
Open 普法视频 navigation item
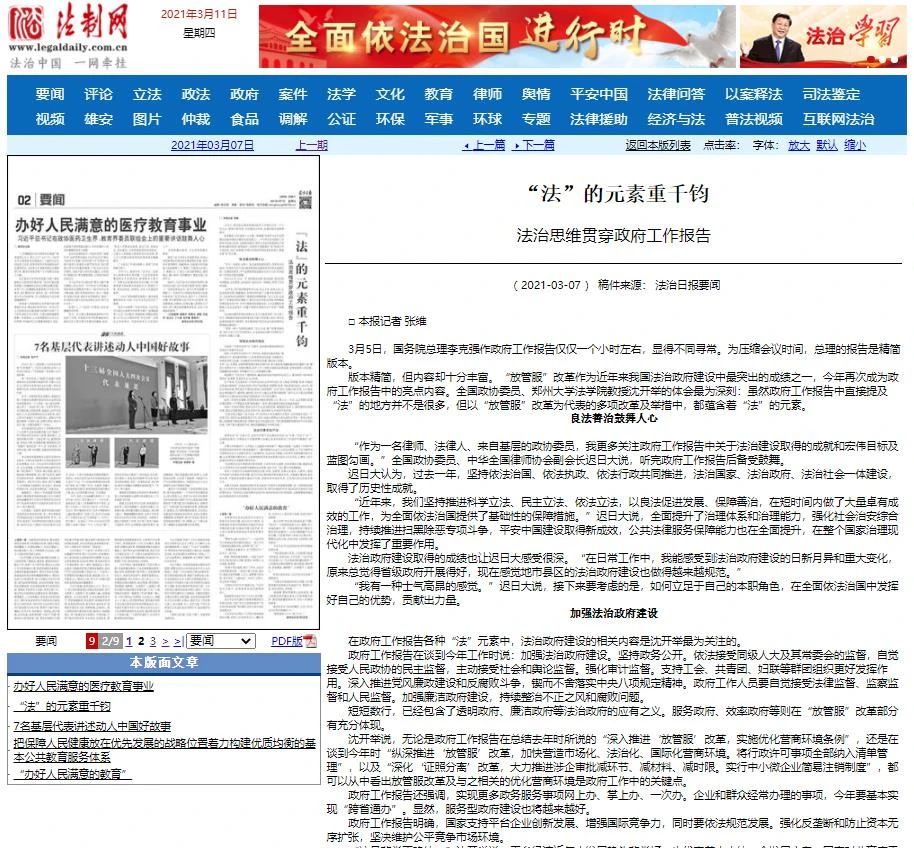(754, 119)
